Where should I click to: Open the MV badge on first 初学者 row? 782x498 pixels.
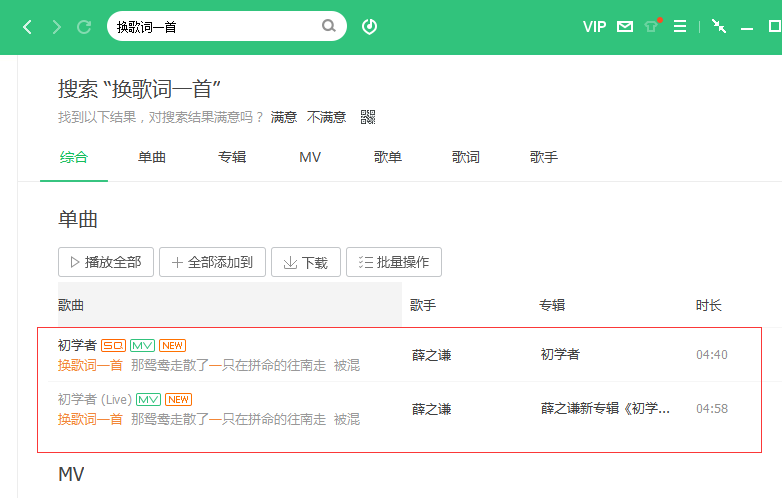pos(143,345)
